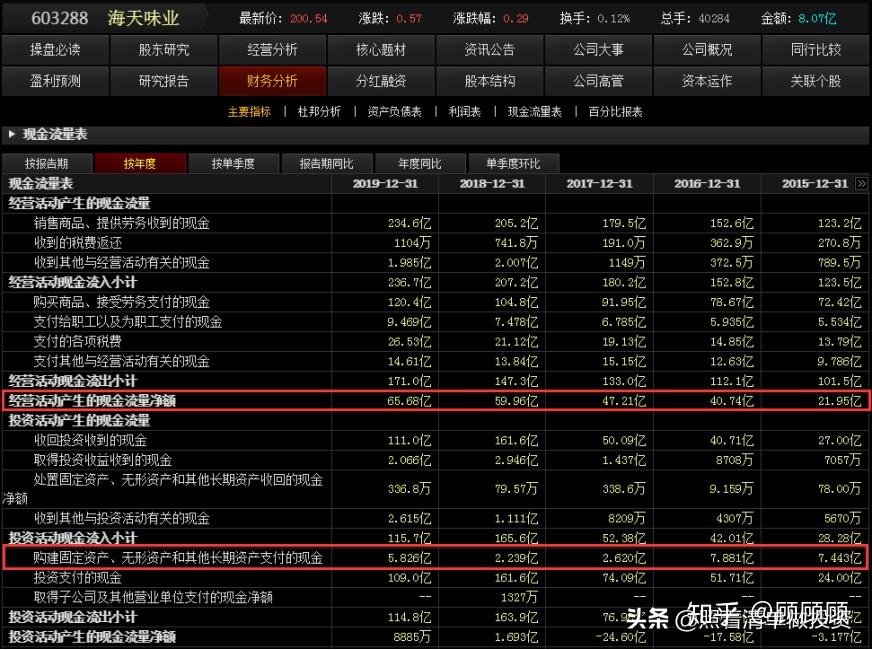Open 杜邦分析 sub-section link

(319, 112)
